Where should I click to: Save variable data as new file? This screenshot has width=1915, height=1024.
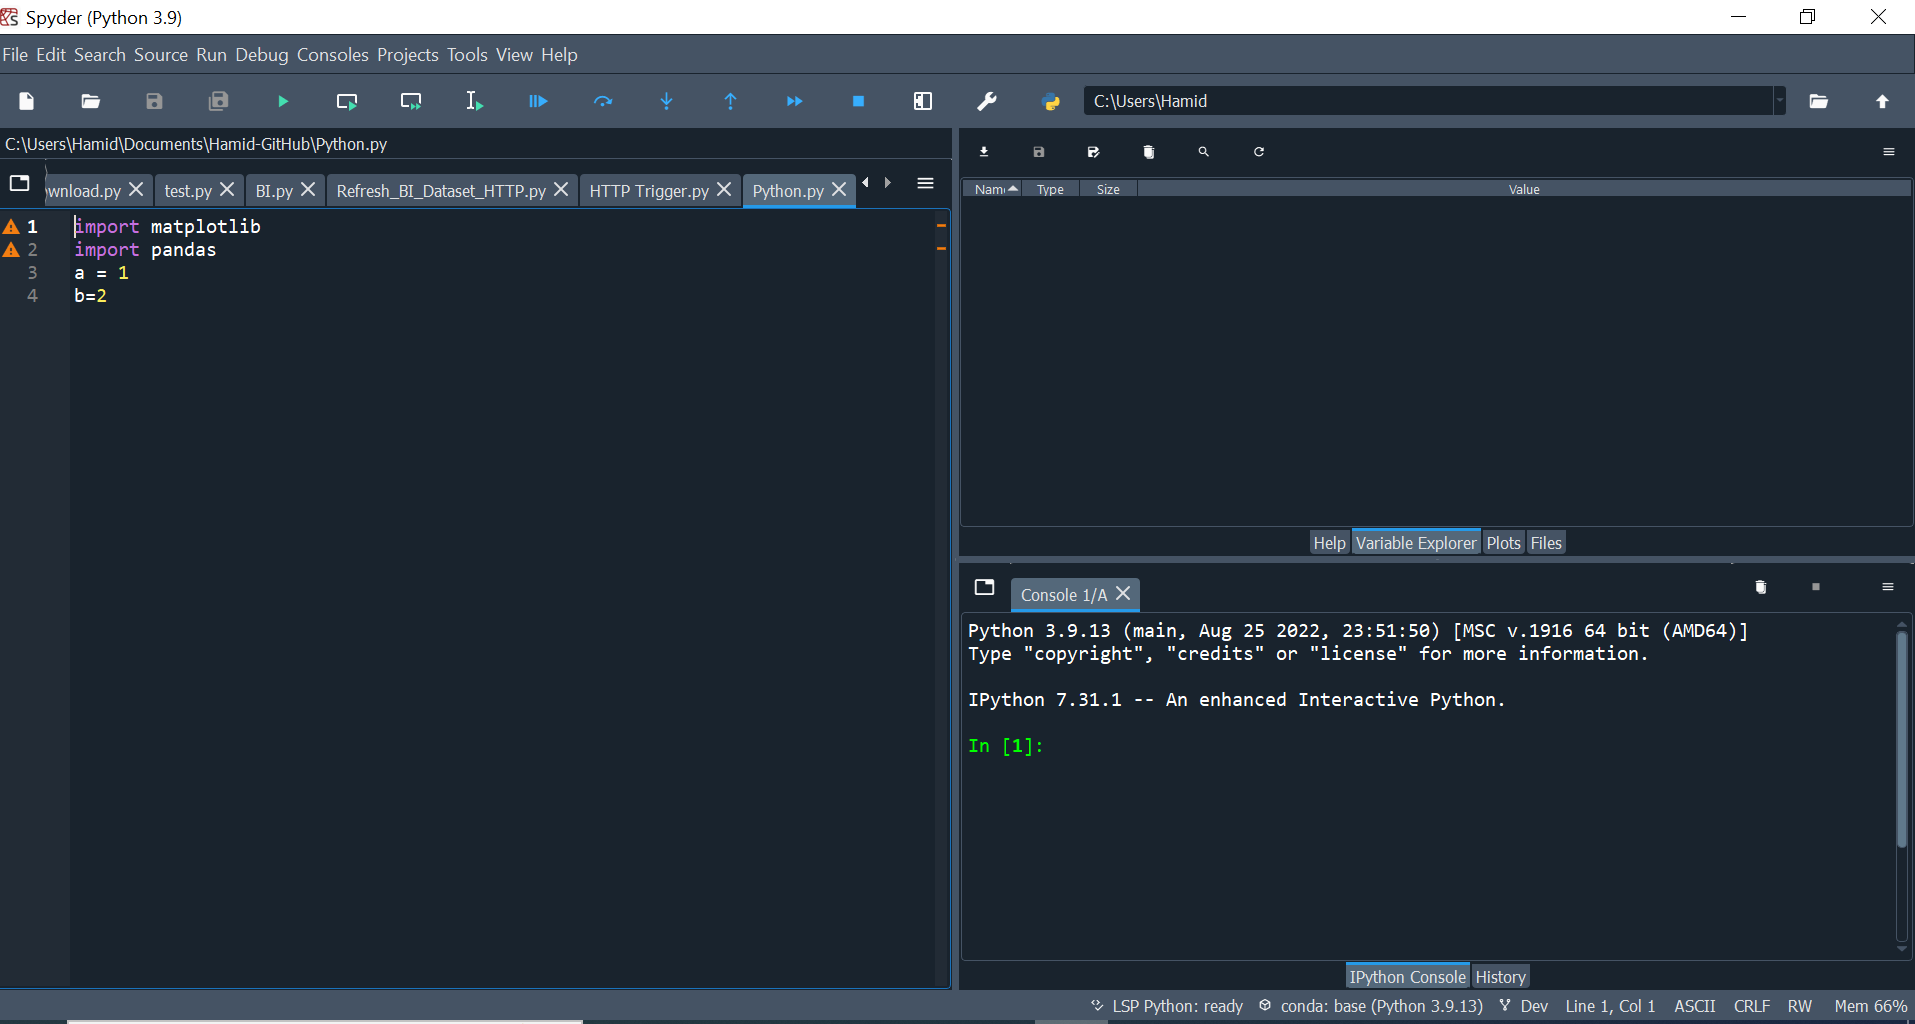[1093, 152]
